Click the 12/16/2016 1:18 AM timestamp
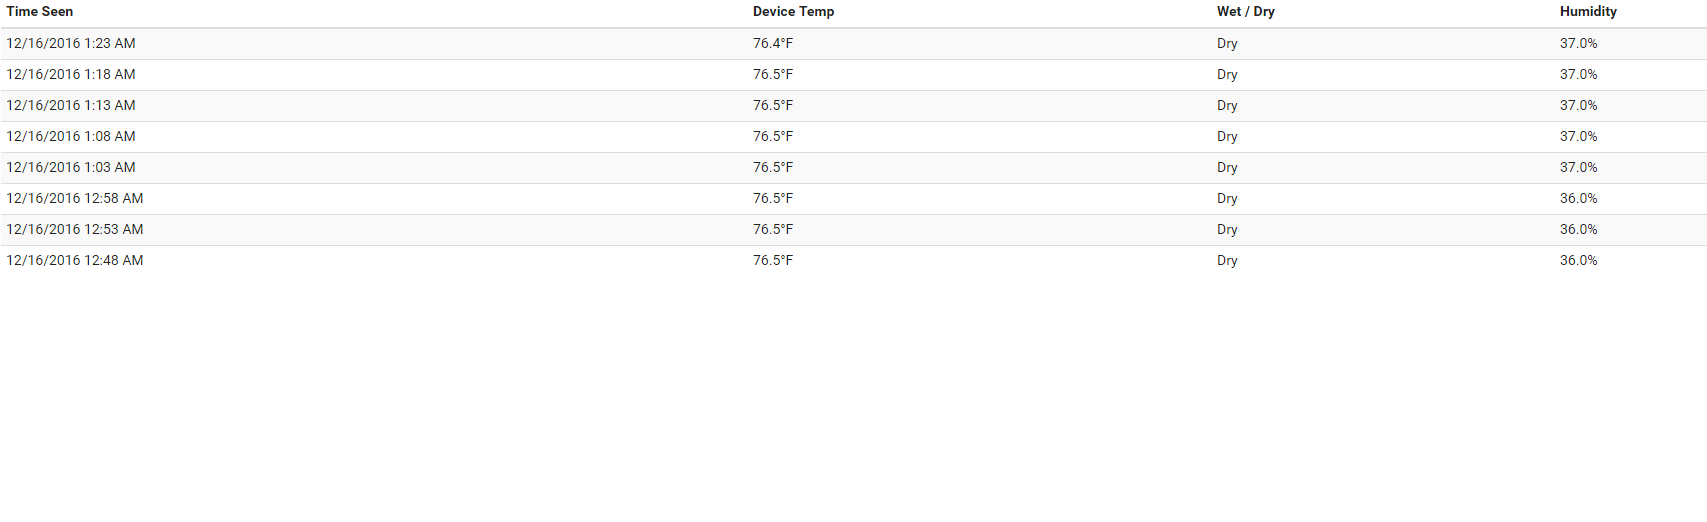This screenshot has height=522, width=1707. click(71, 75)
